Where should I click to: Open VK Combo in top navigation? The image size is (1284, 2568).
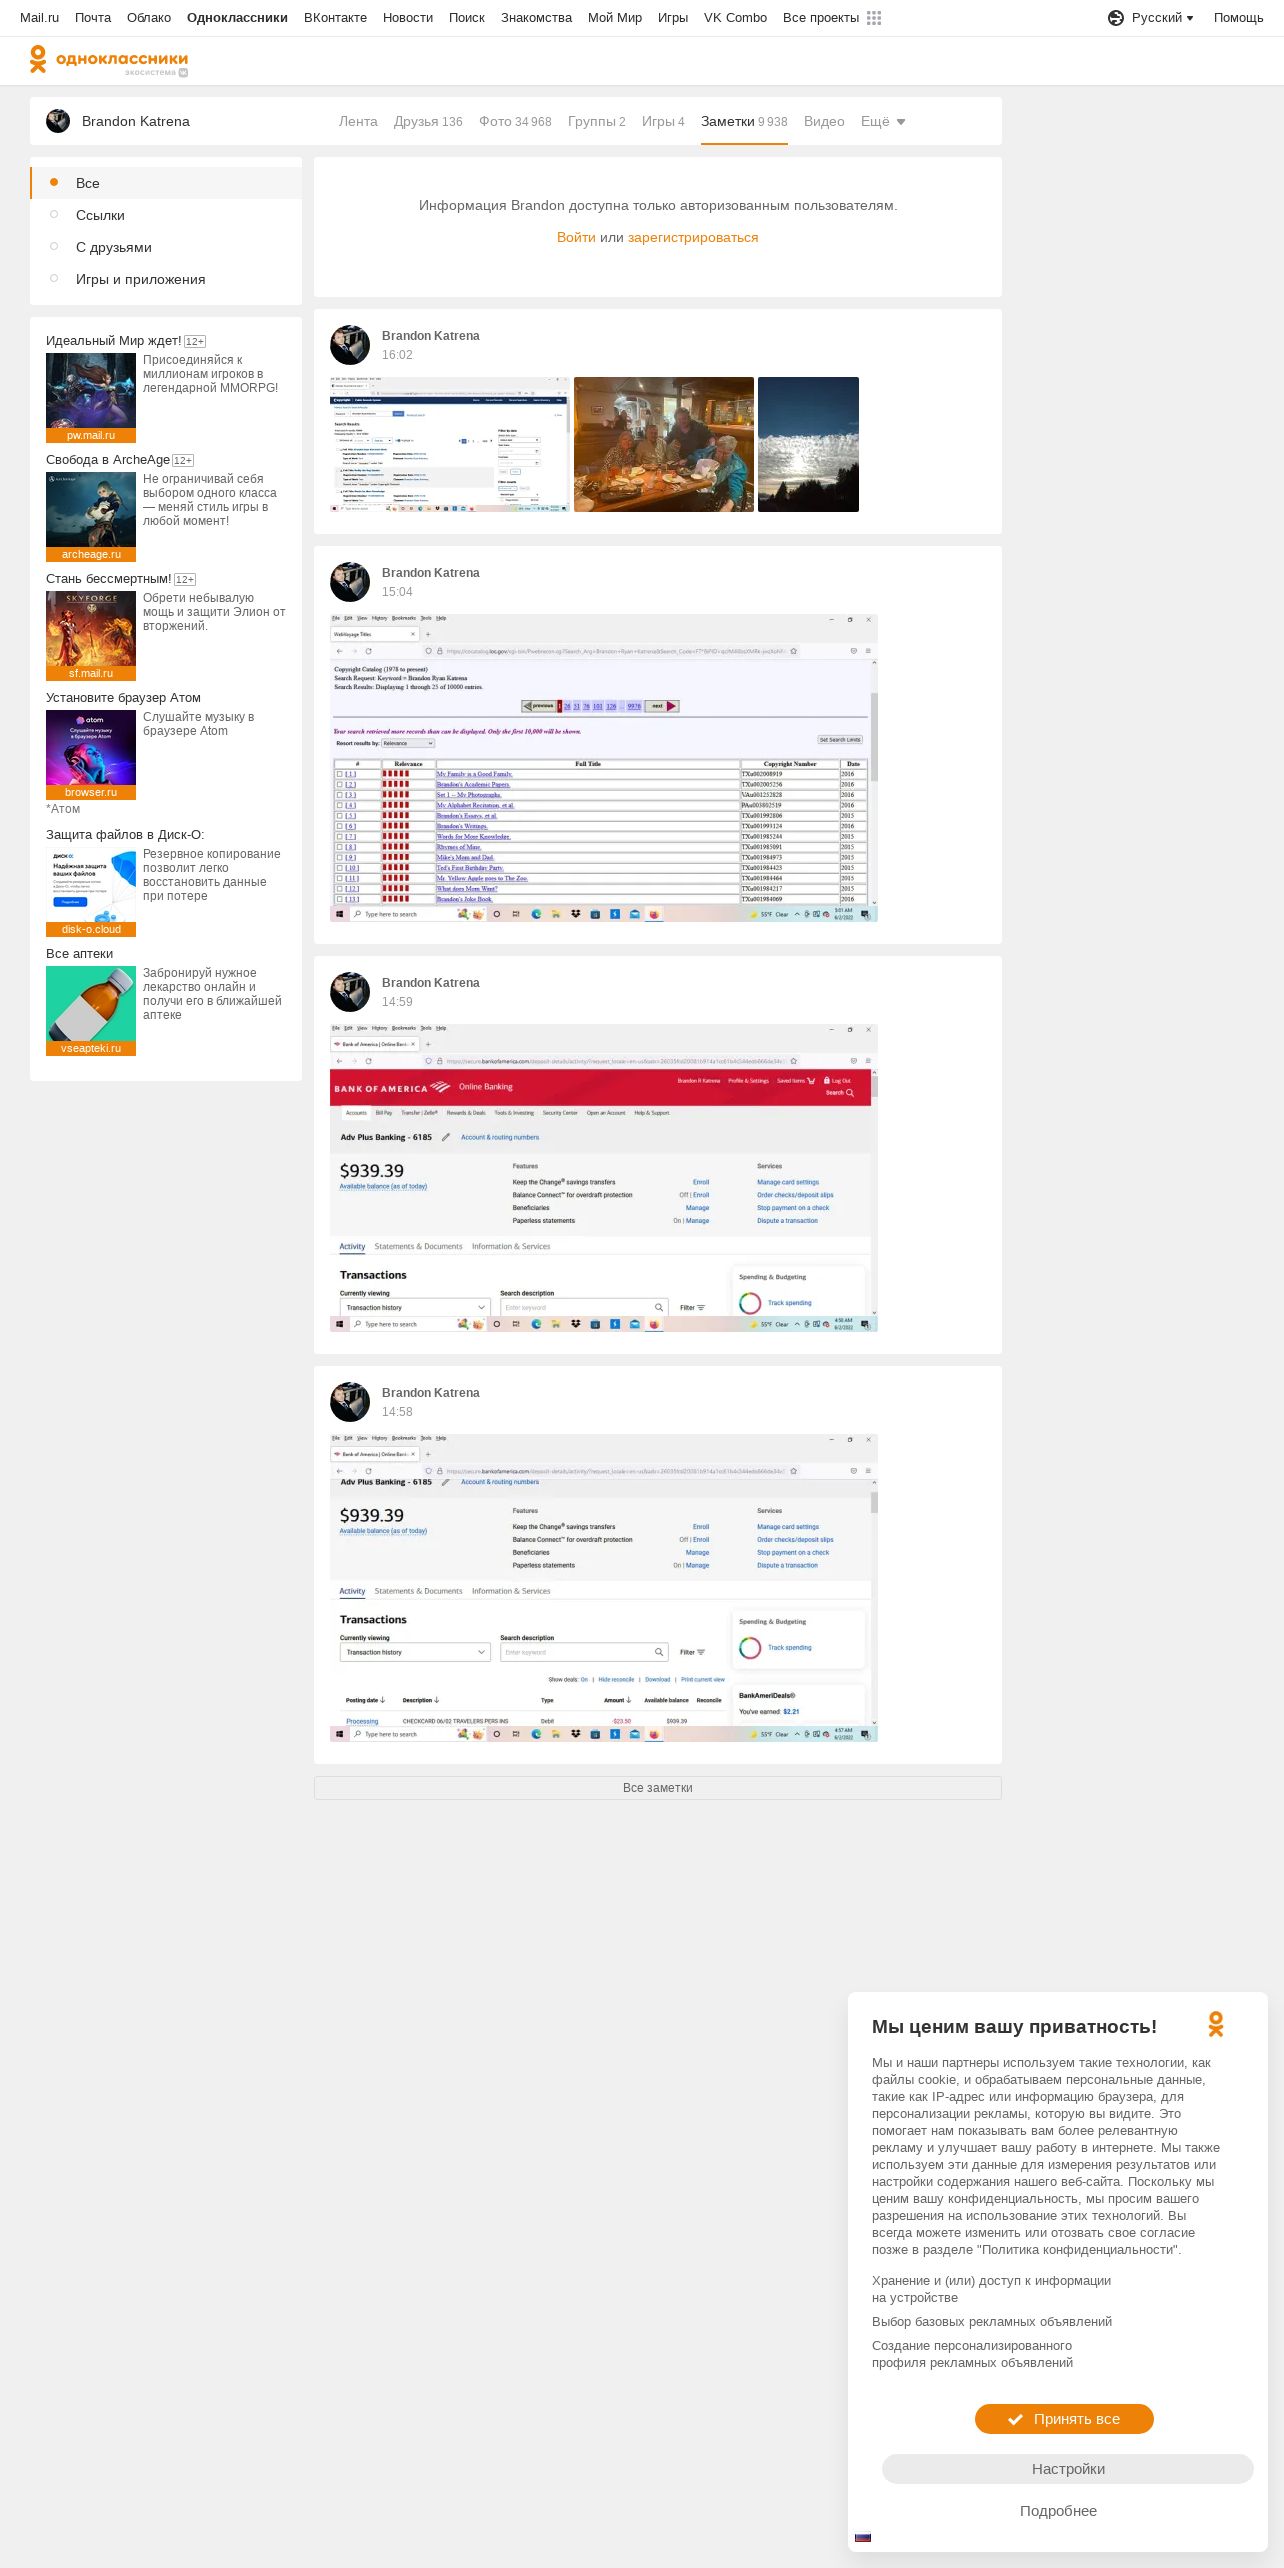(x=735, y=18)
